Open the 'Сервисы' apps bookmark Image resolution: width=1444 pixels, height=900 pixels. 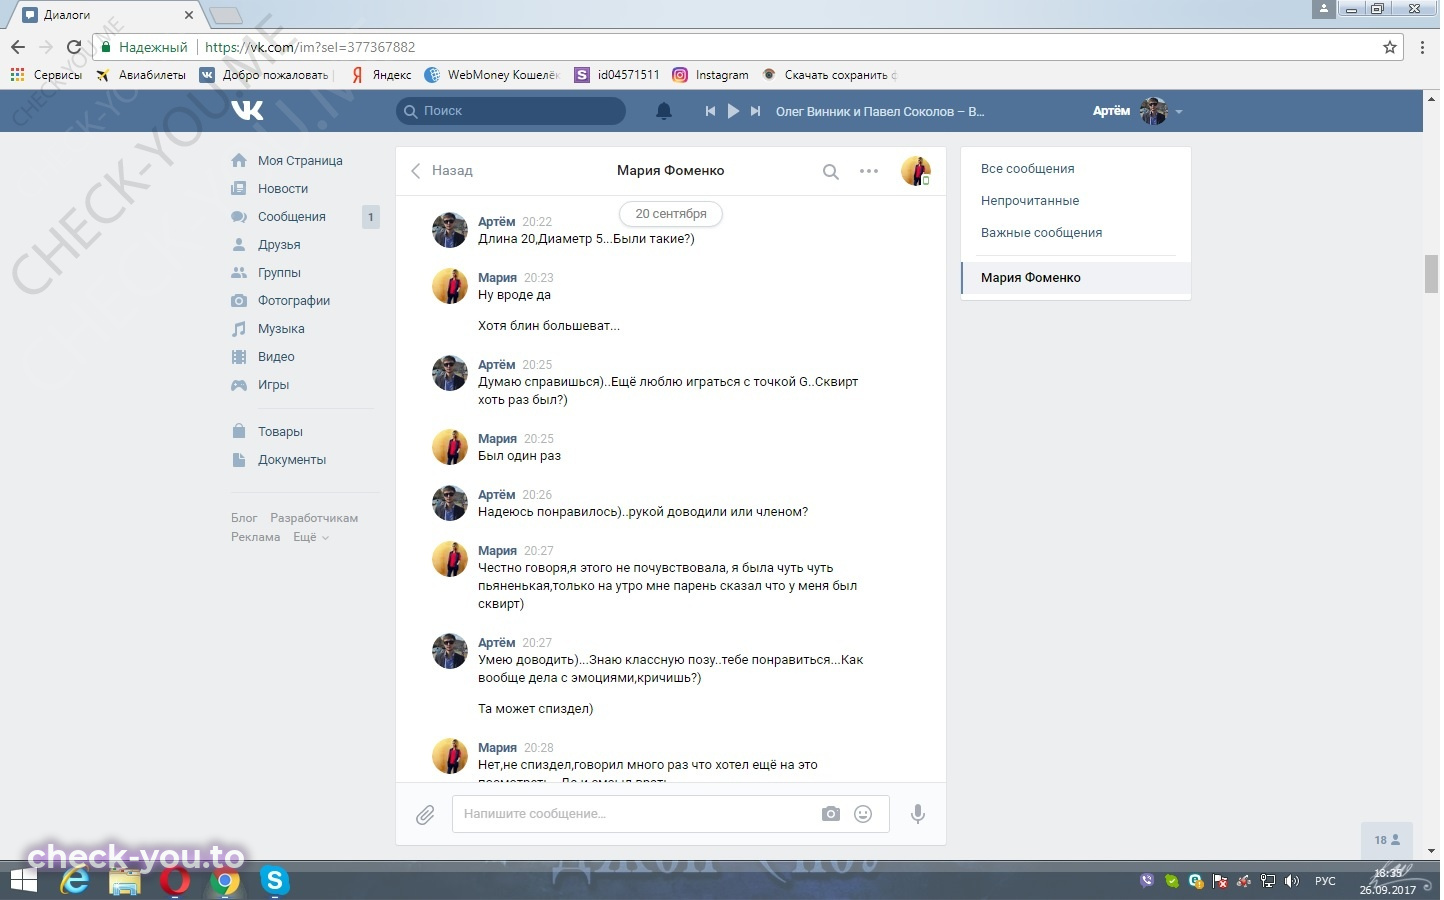46,75
